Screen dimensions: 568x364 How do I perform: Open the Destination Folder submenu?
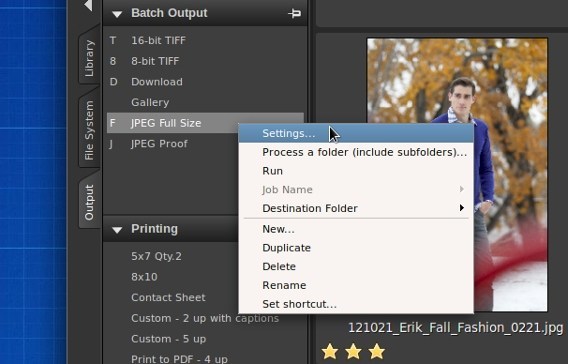click(356, 208)
